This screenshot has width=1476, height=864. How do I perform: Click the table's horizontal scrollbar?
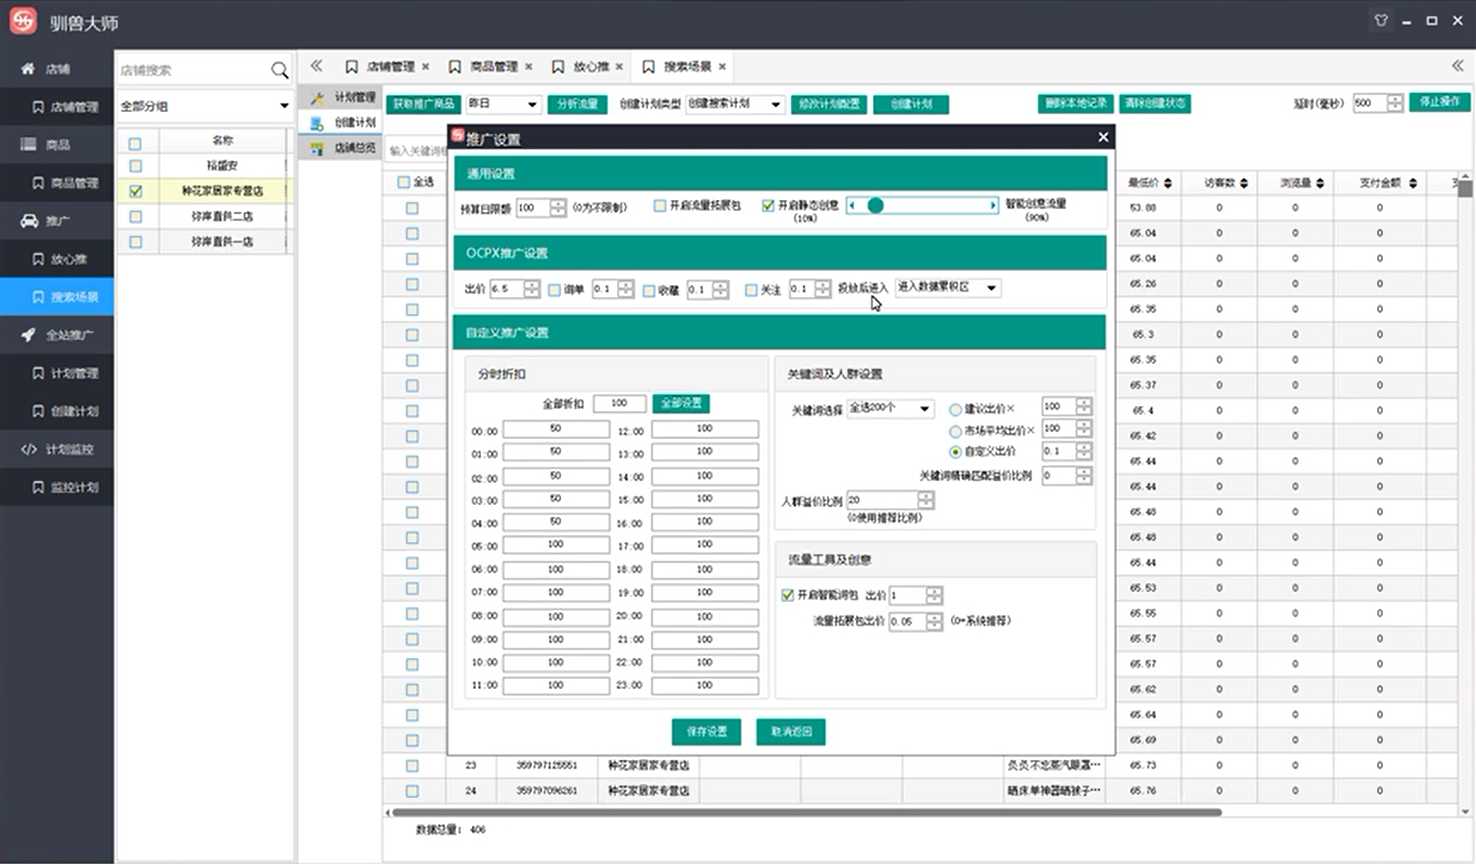806,812
